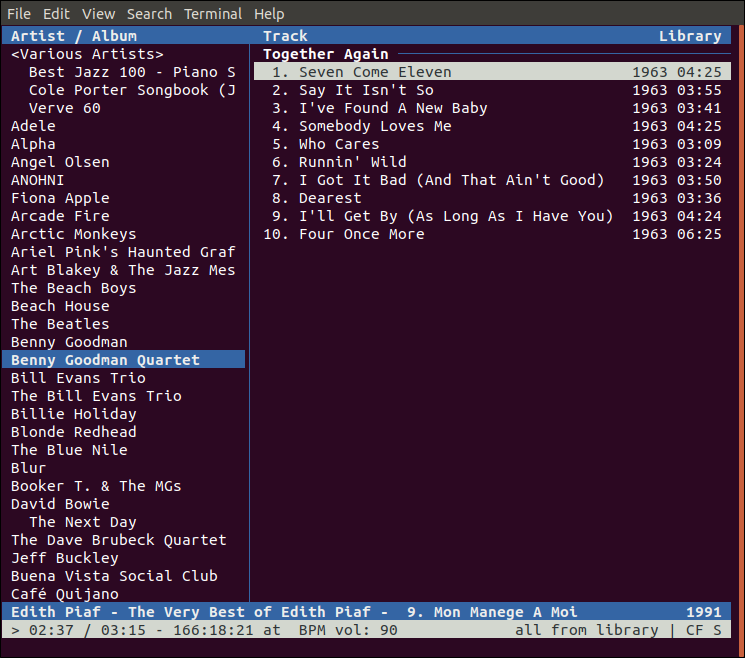Click the Artist / Album column header
The width and height of the screenshot is (745, 658).
pyautogui.click(x=74, y=36)
